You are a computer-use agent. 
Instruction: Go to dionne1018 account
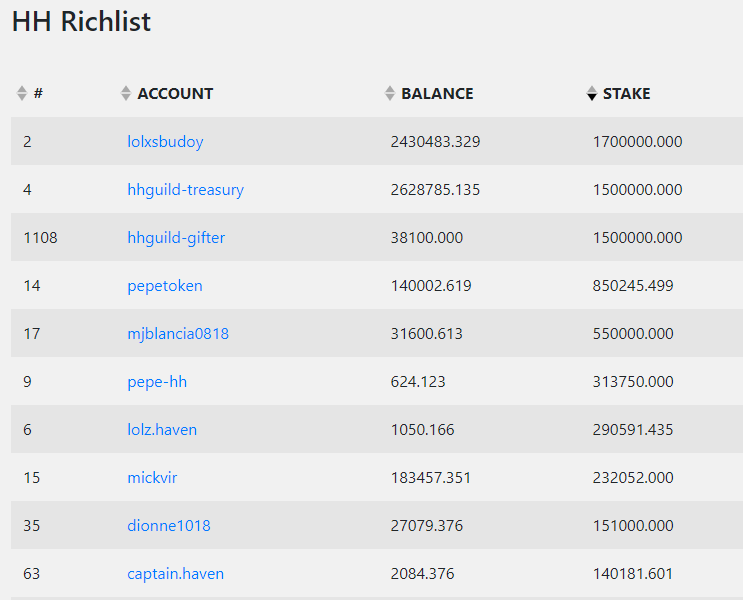coord(169,526)
